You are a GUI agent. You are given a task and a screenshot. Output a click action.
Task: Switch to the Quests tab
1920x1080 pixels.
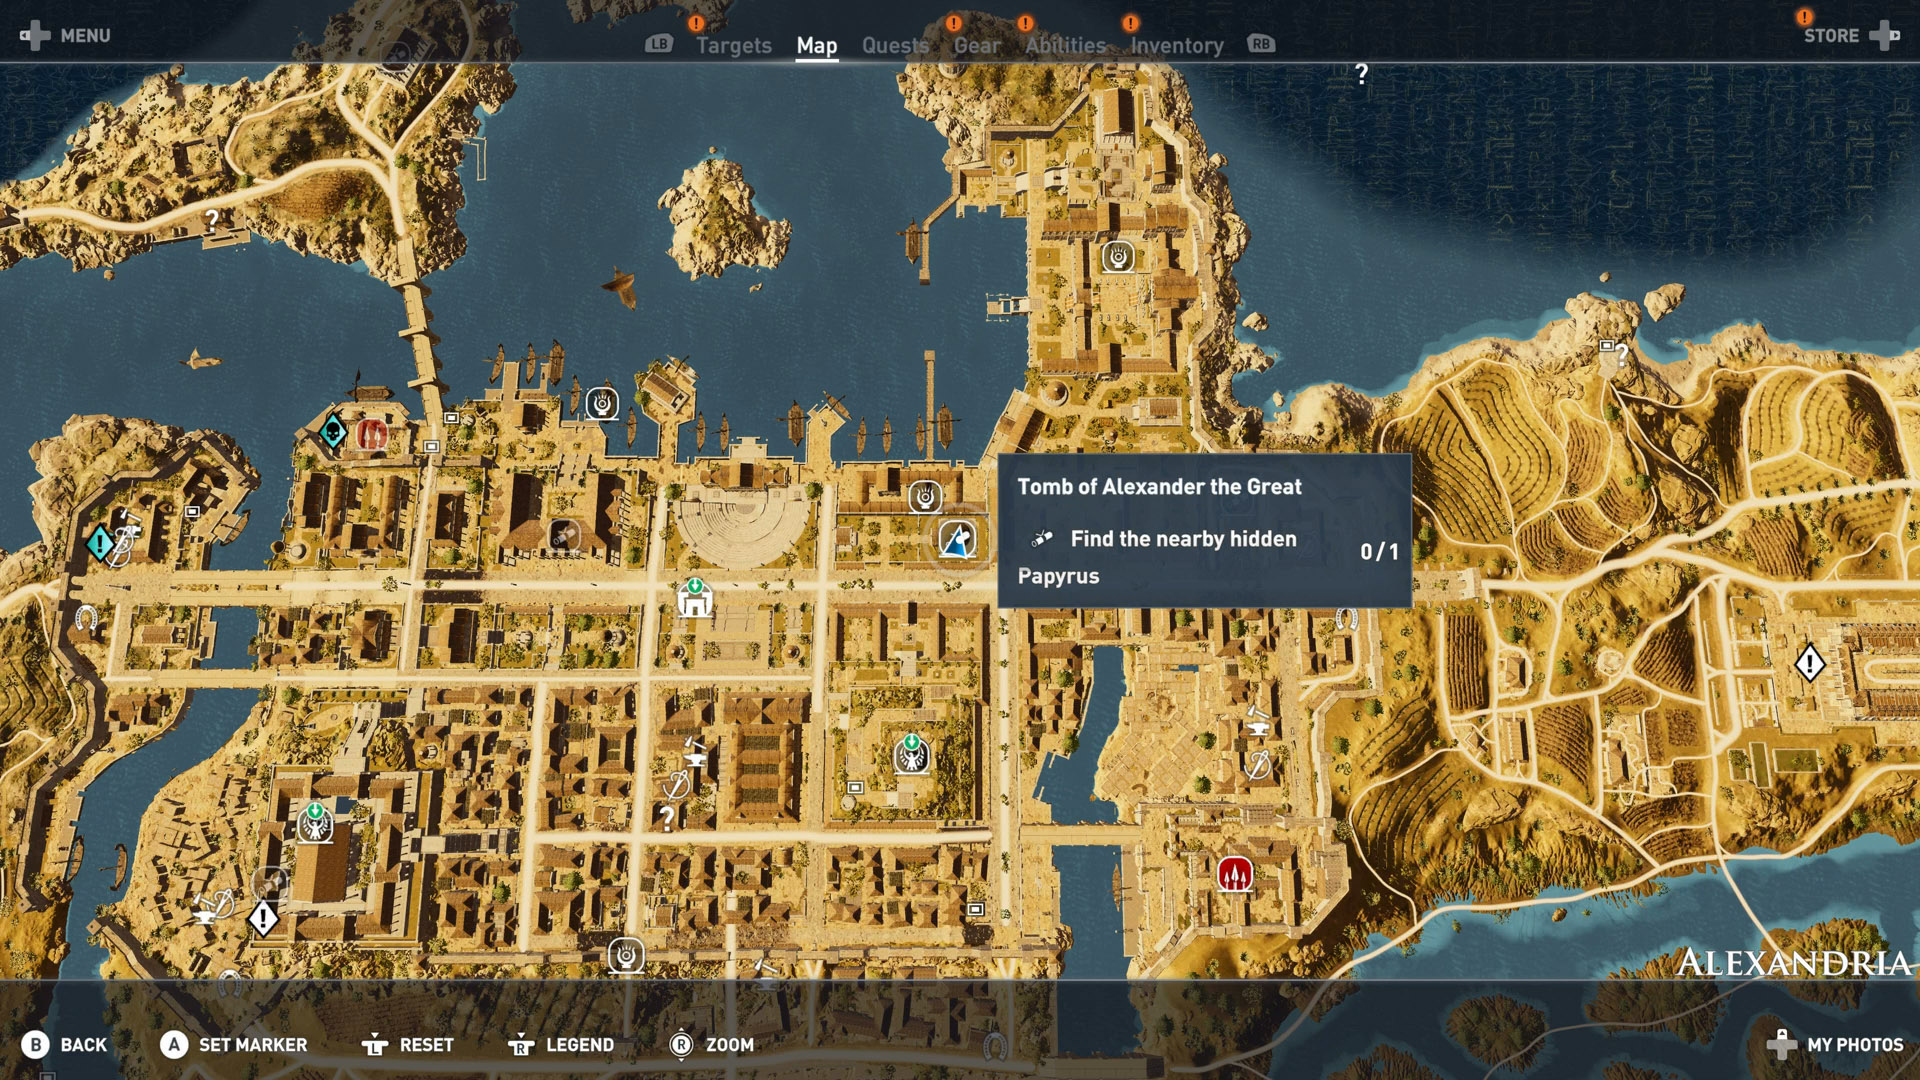[895, 45]
